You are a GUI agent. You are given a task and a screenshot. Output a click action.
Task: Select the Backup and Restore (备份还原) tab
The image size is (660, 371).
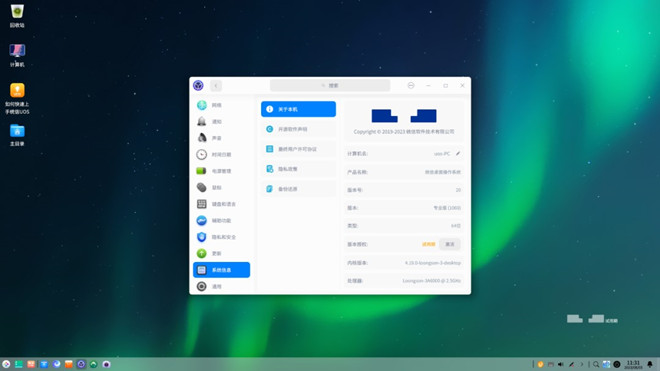click(x=298, y=189)
